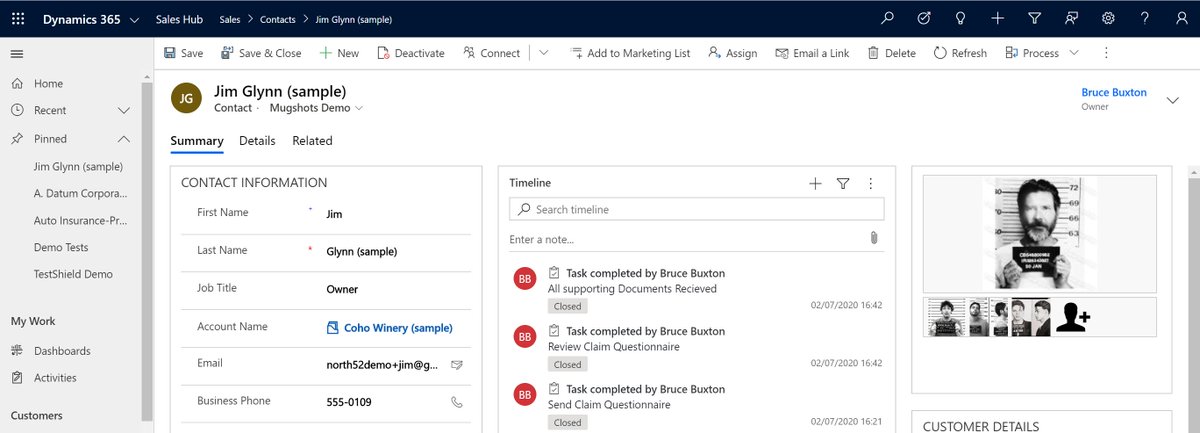This screenshot has height=433, width=1200.
Task: Click Contacts in the breadcrumb
Action: pos(278,19)
